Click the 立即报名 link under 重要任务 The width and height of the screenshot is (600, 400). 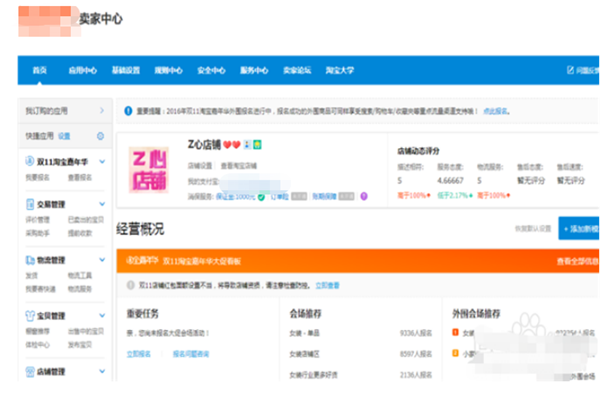tap(140, 354)
